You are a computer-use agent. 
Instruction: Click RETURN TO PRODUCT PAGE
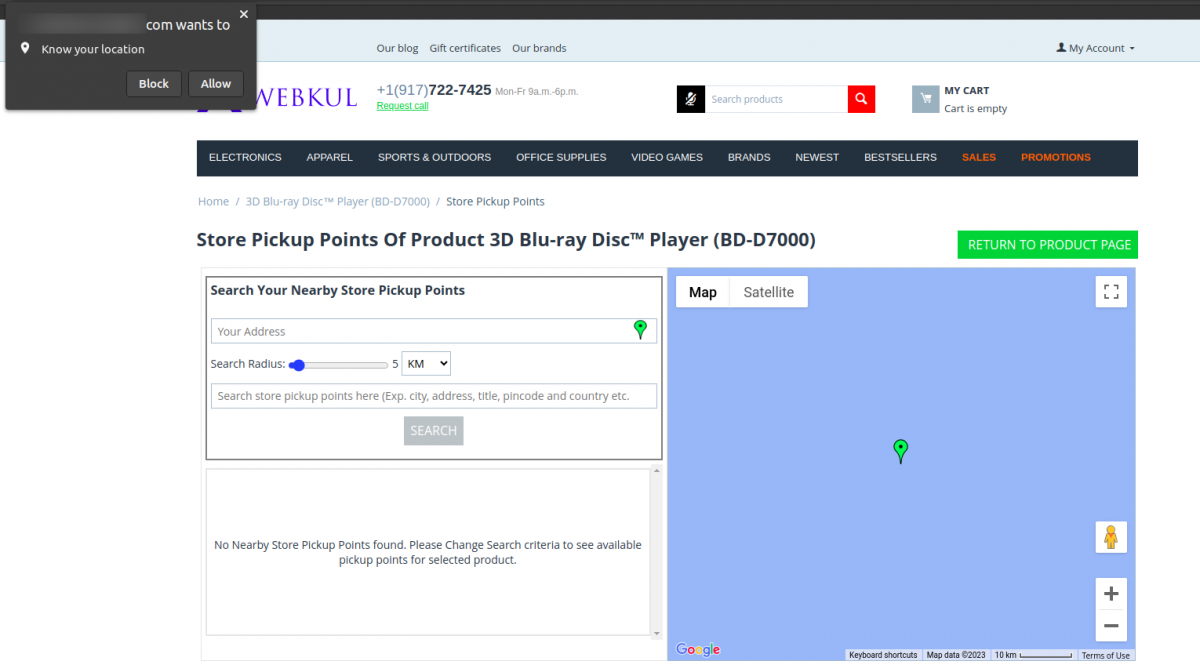(1047, 244)
